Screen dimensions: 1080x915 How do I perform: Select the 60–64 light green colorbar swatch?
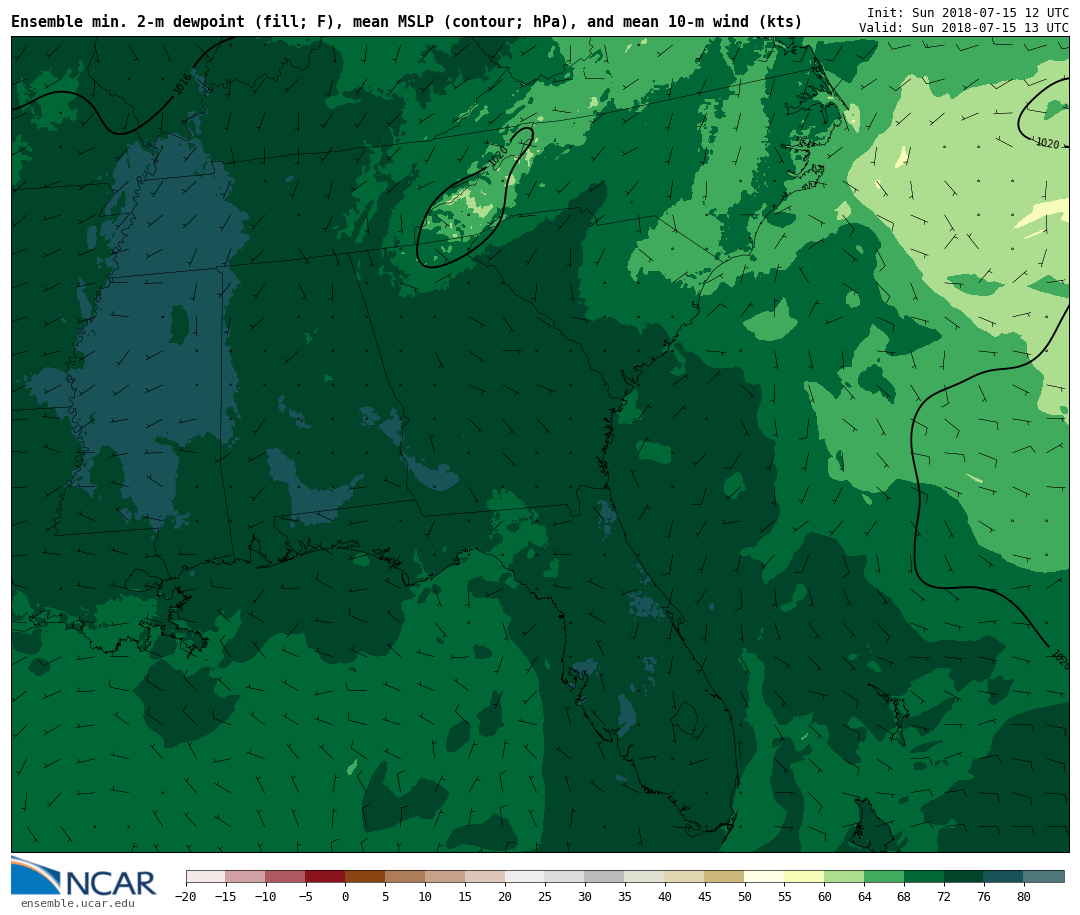pyautogui.click(x=844, y=877)
